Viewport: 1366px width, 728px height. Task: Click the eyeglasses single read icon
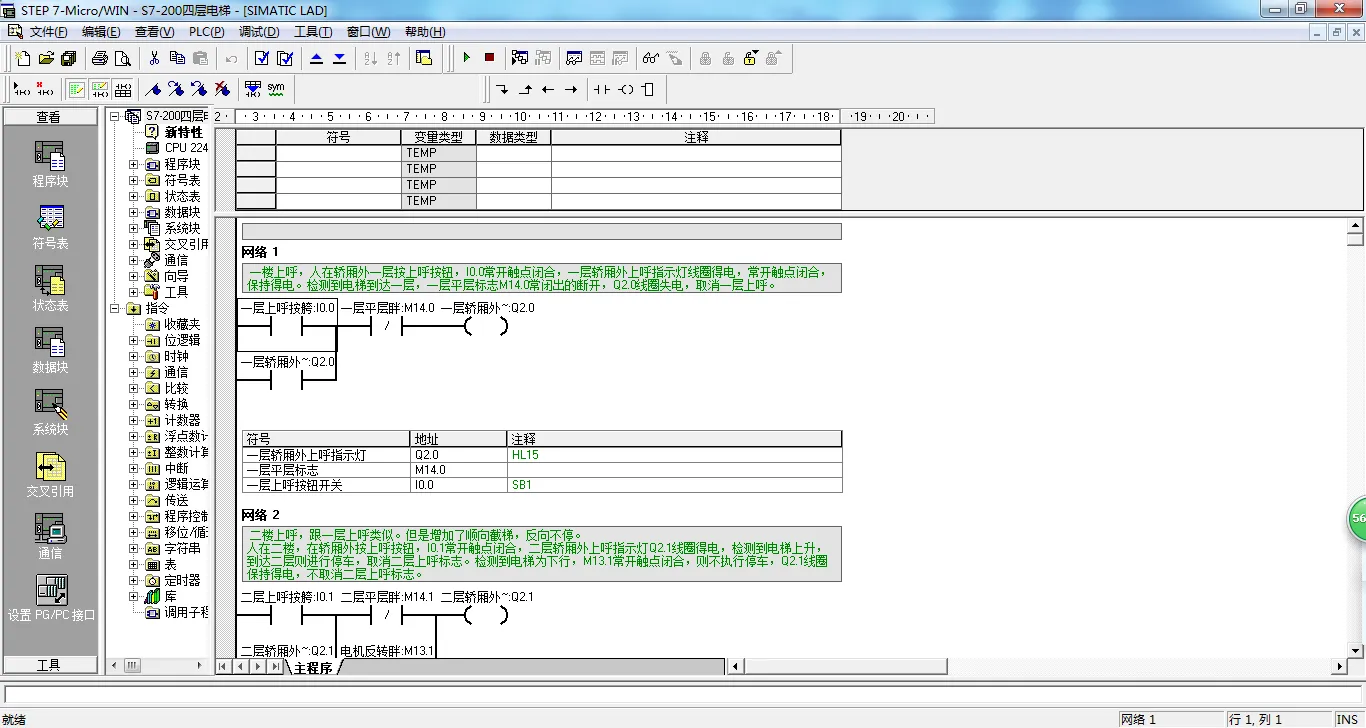pyautogui.click(x=651, y=58)
